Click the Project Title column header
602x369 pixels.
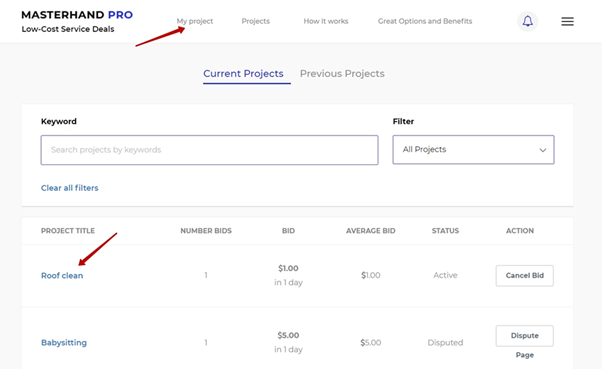68,231
